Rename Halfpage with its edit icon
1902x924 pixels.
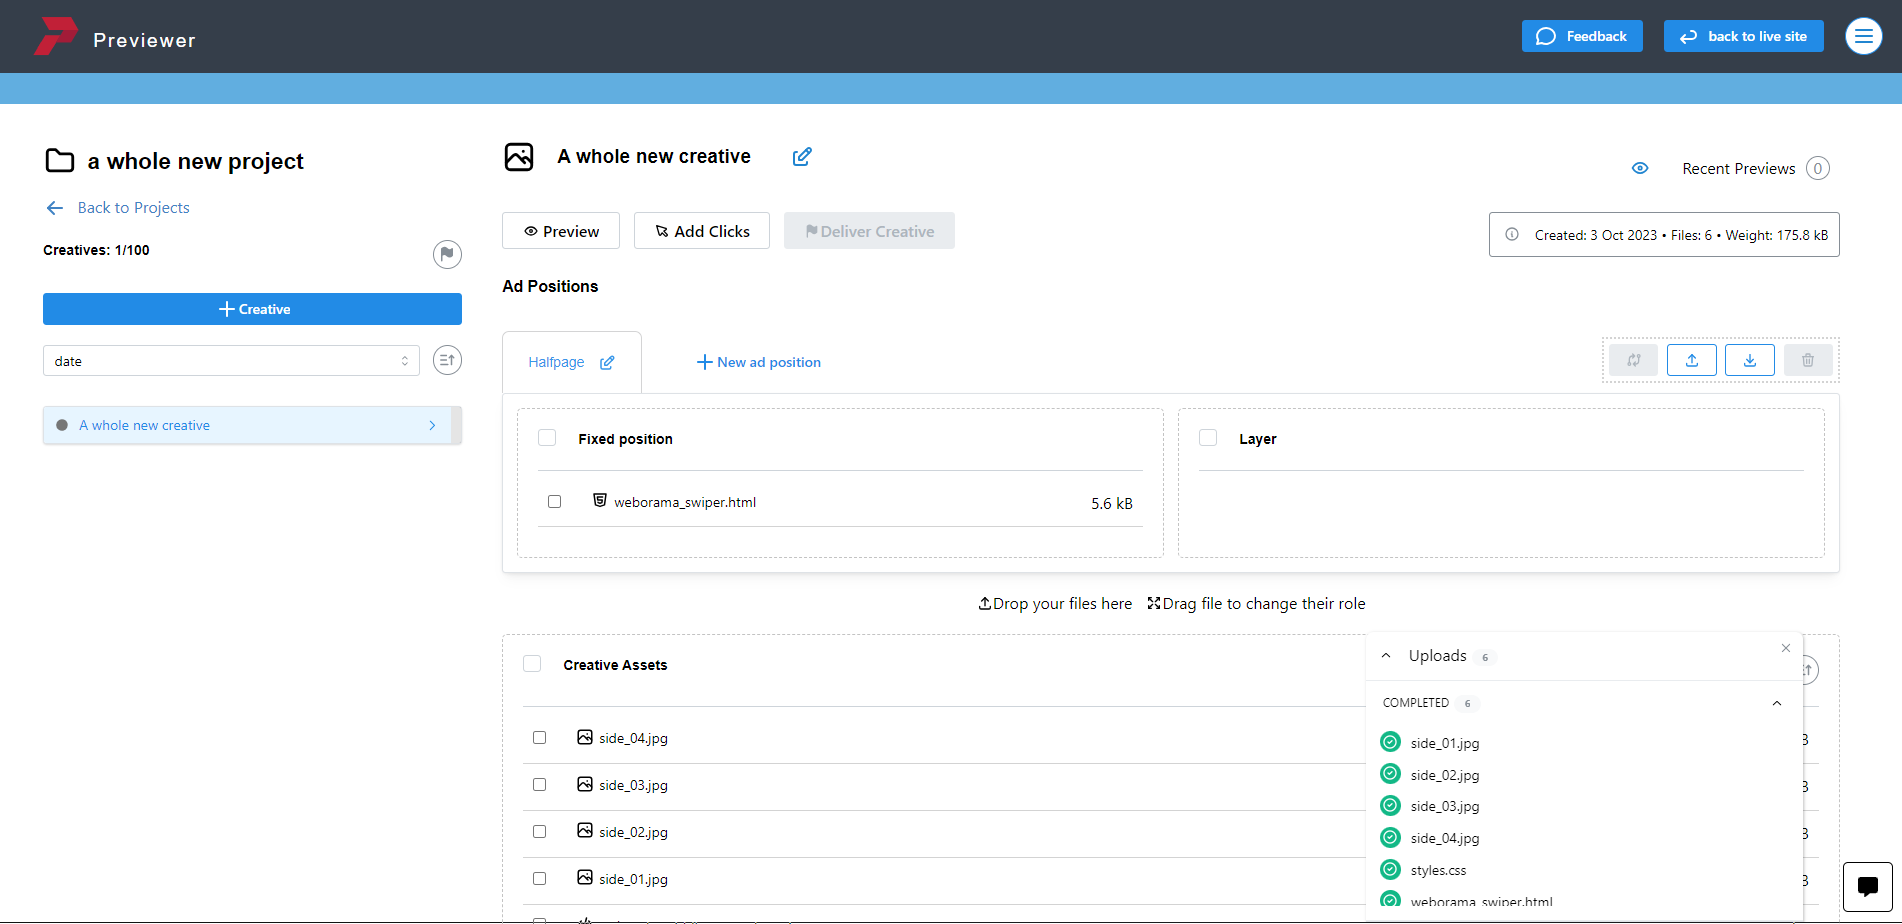607,363
